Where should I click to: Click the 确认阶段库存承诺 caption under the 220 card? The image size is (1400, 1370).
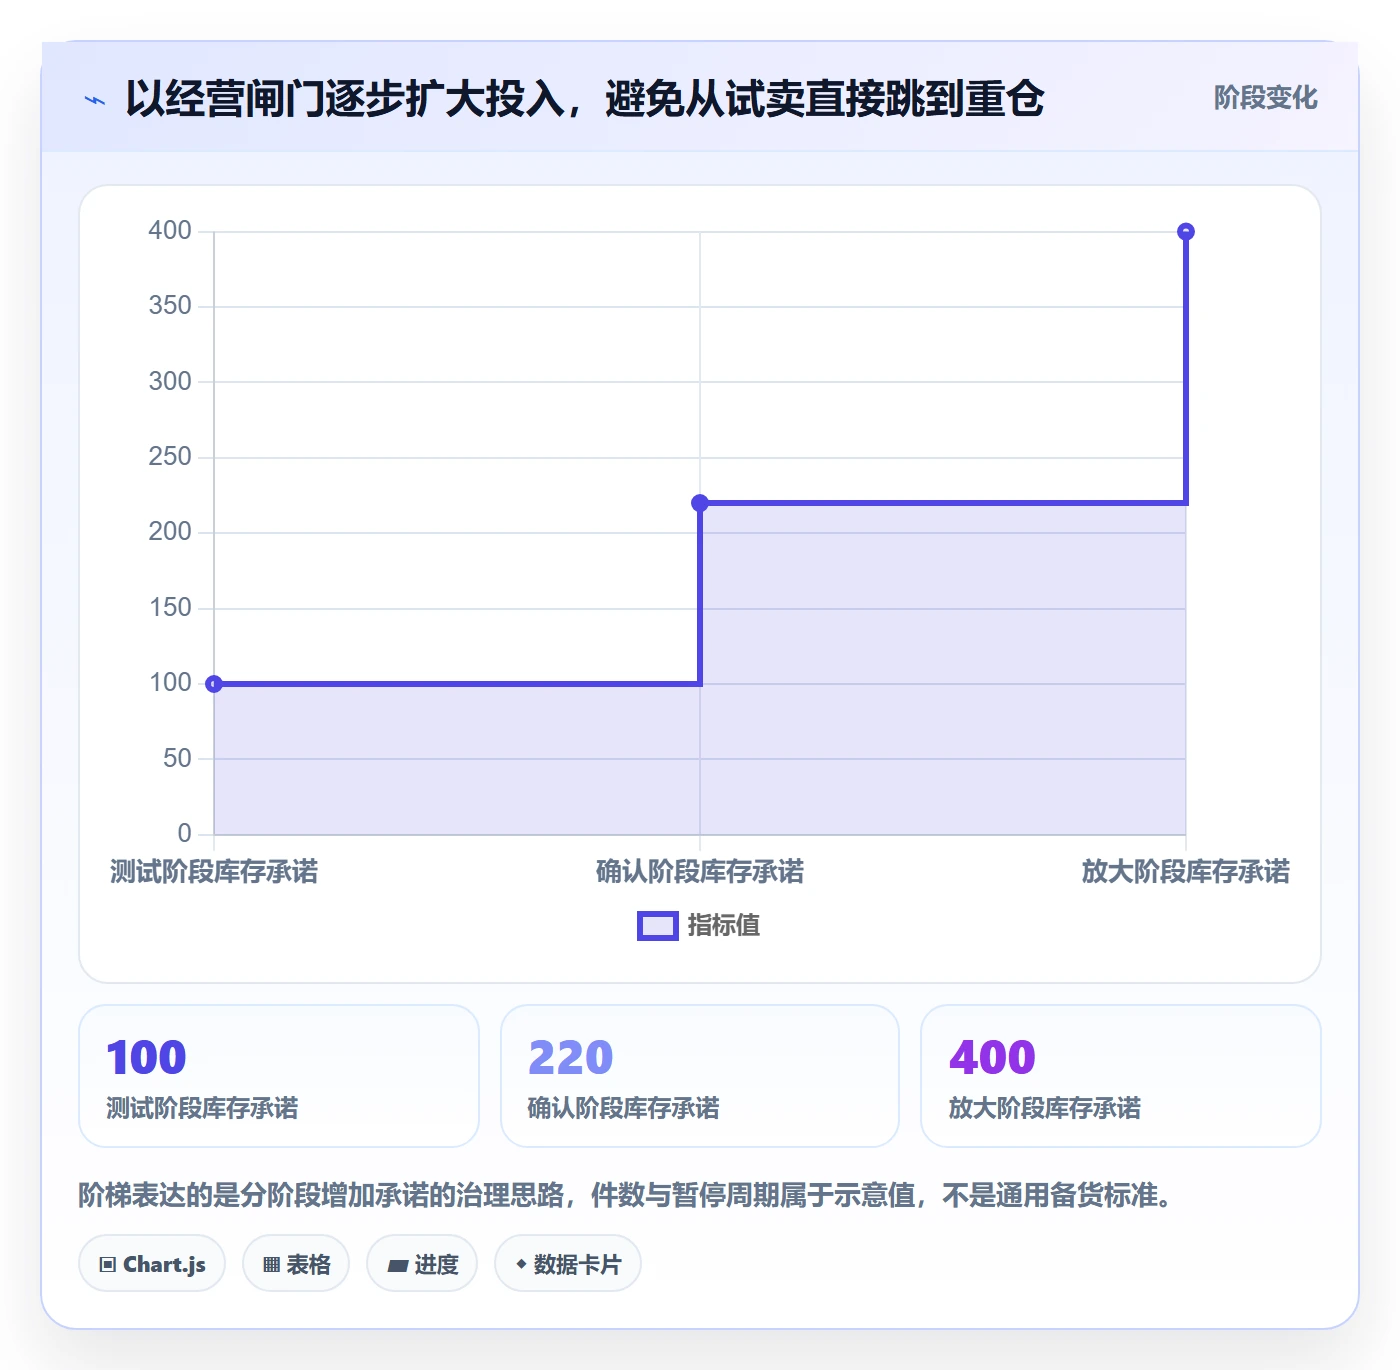(623, 1108)
